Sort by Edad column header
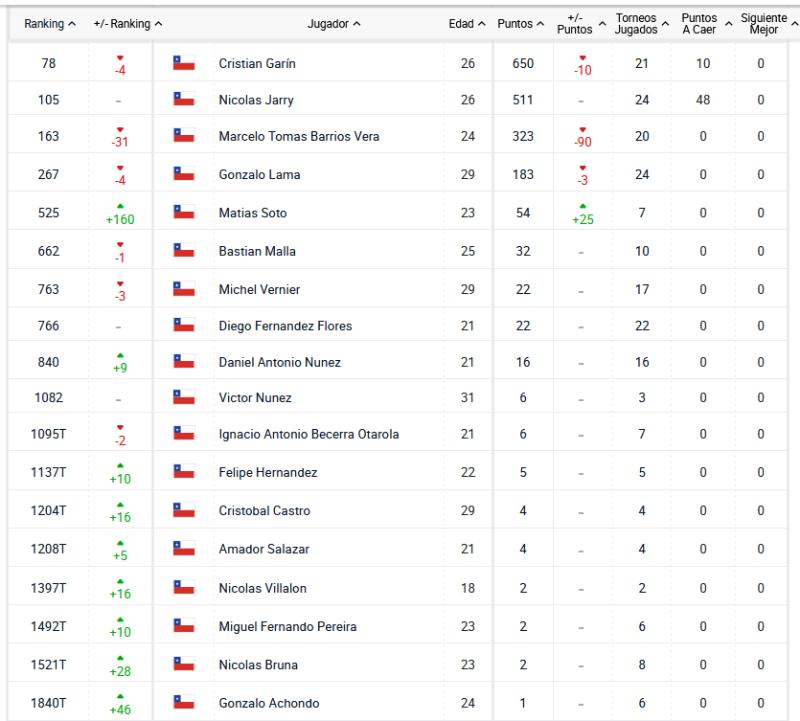Screen dimensions: 800x721 [467, 23]
